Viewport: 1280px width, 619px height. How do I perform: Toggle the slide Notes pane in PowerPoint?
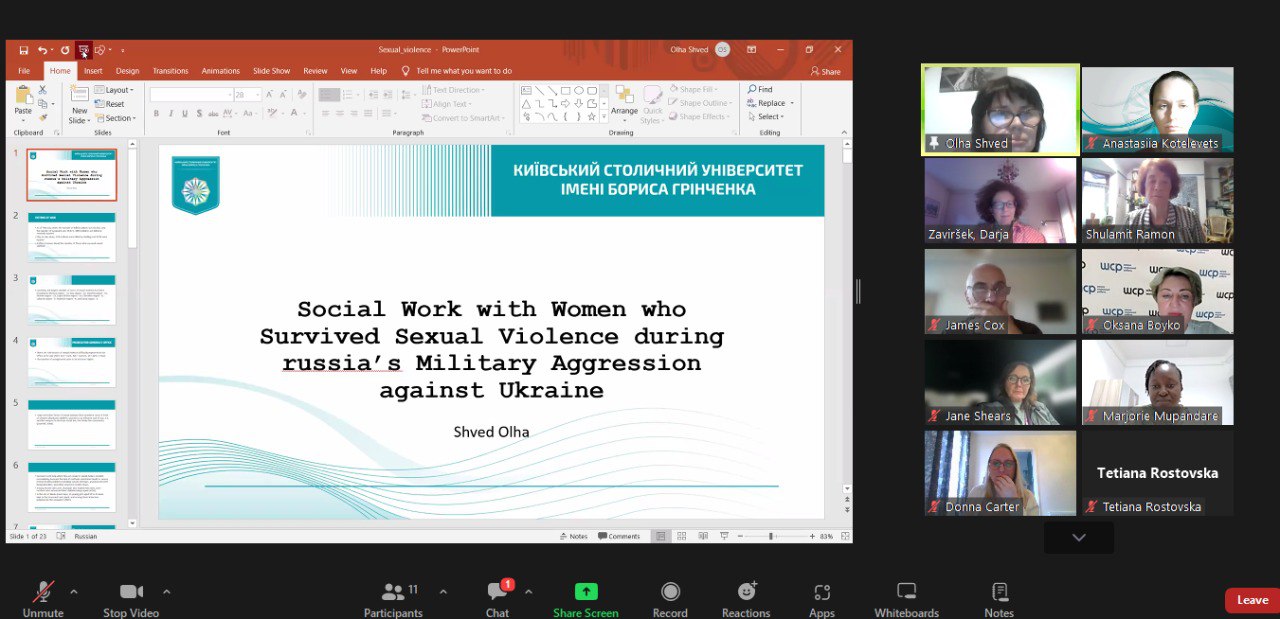click(574, 537)
